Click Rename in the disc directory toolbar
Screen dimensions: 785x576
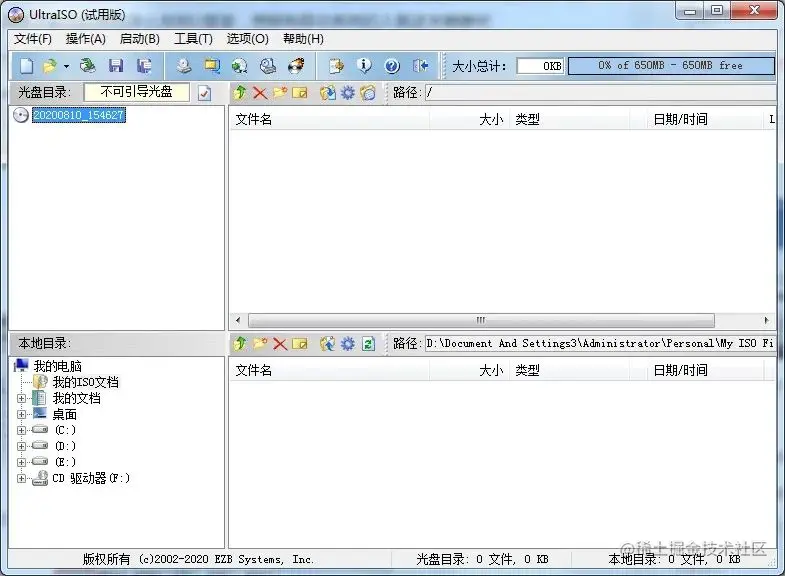pos(300,93)
